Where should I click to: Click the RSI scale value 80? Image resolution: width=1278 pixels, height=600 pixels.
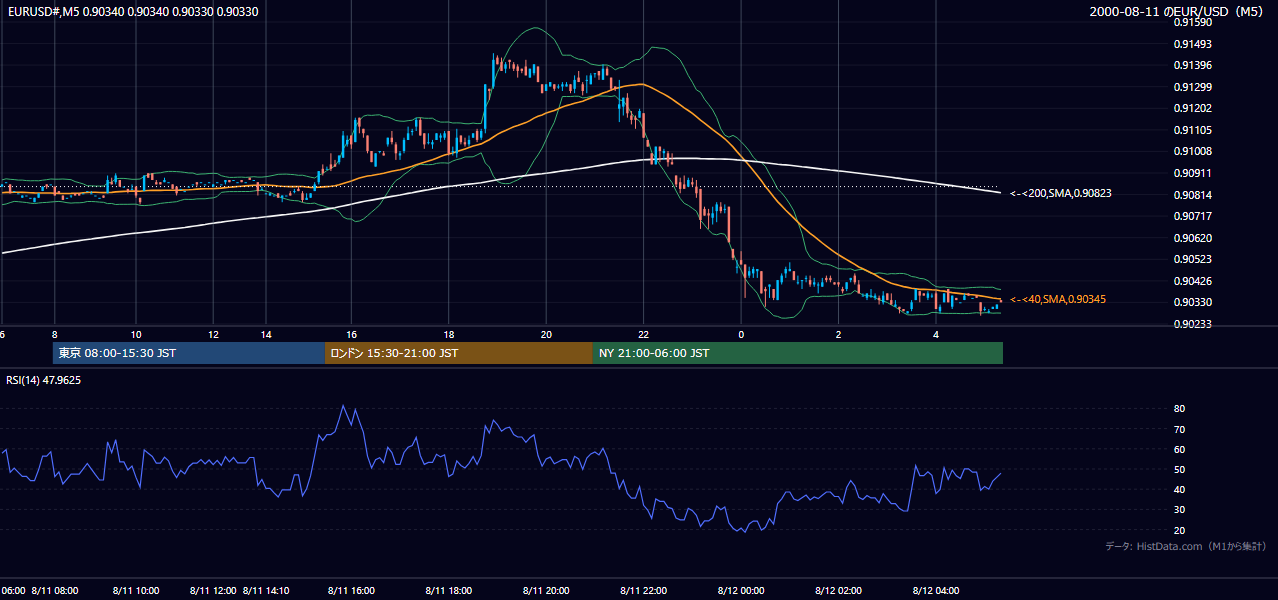[1180, 409]
